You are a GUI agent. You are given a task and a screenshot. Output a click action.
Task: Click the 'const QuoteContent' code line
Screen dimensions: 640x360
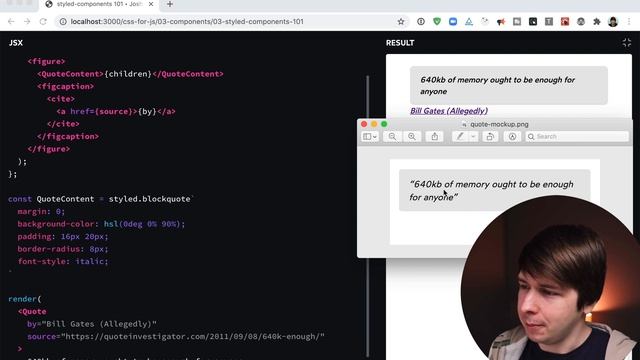[100, 199]
